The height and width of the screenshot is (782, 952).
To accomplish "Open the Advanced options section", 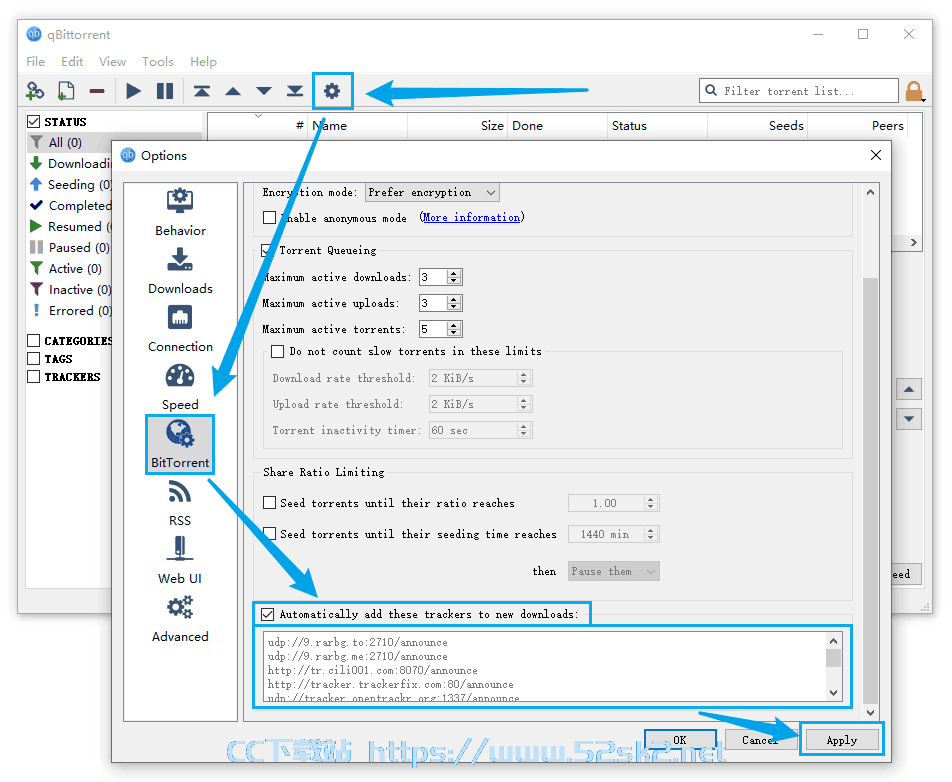I will click(x=180, y=618).
